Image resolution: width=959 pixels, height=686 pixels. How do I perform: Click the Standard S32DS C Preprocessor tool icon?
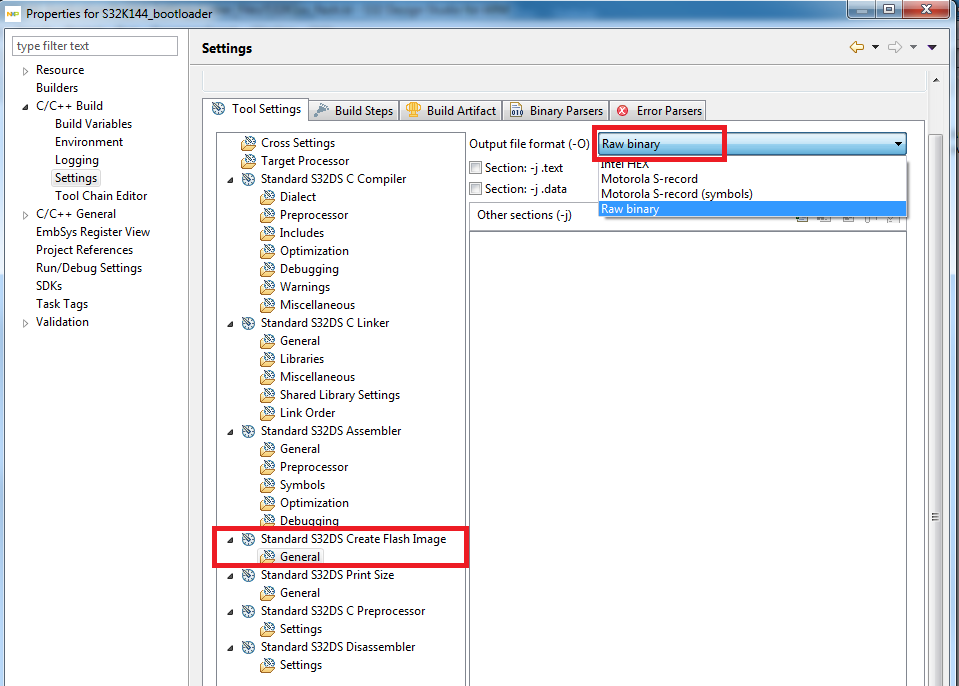click(248, 611)
